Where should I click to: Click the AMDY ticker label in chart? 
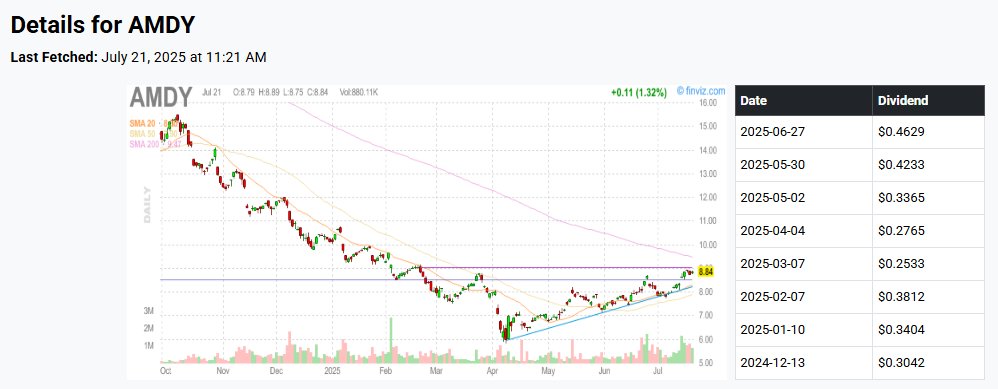(160, 97)
